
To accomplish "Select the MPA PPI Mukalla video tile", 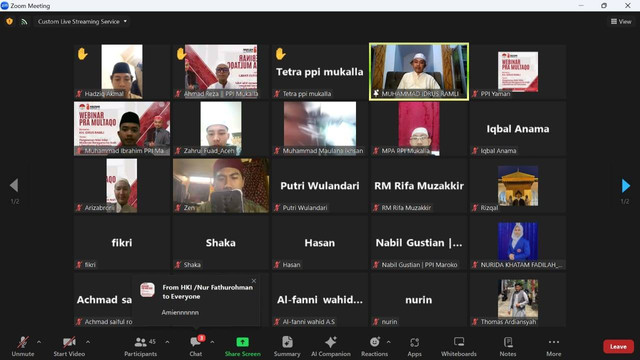I will point(419,129).
